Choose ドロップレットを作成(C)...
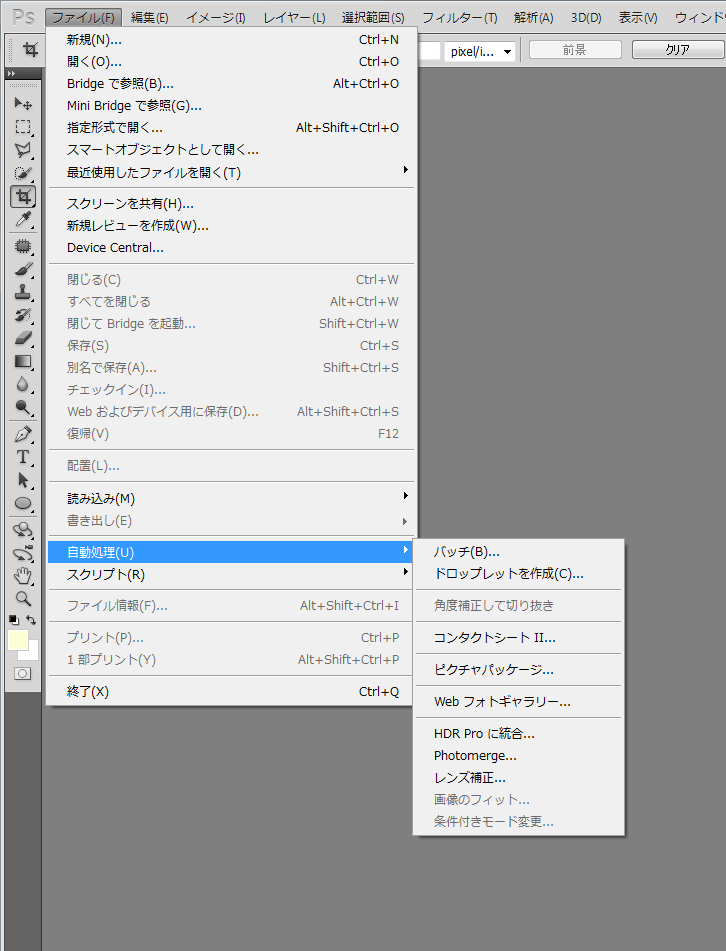The width and height of the screenshot is (726, 951). click(x=519, y=573)
